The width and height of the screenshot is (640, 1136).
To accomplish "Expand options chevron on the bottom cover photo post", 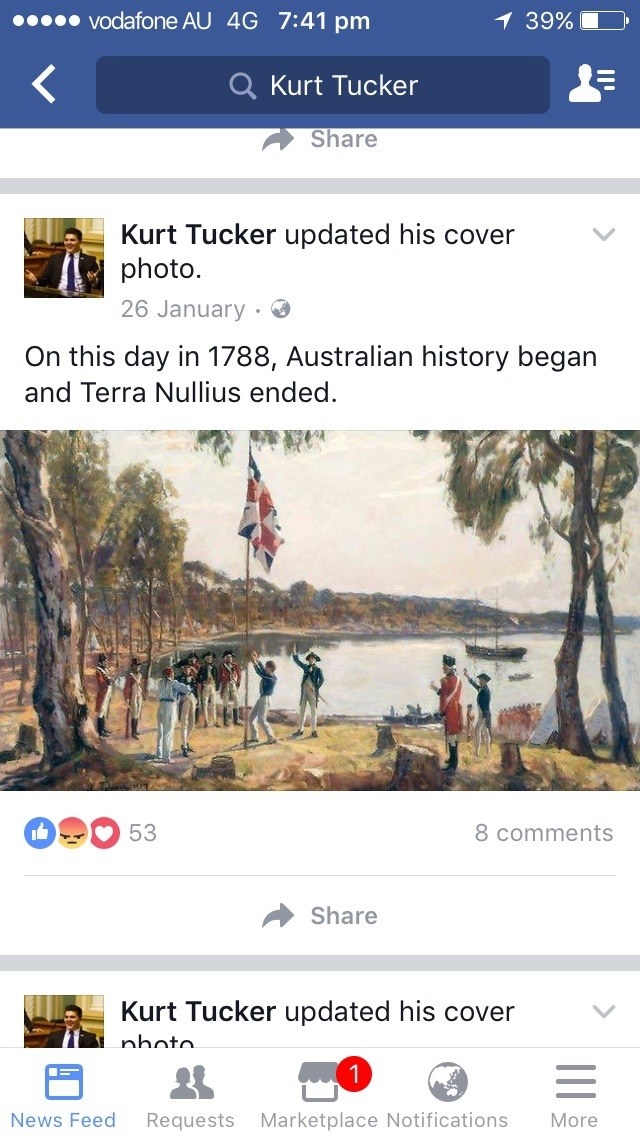I will pyautogui.click(x=604, y=1011).
